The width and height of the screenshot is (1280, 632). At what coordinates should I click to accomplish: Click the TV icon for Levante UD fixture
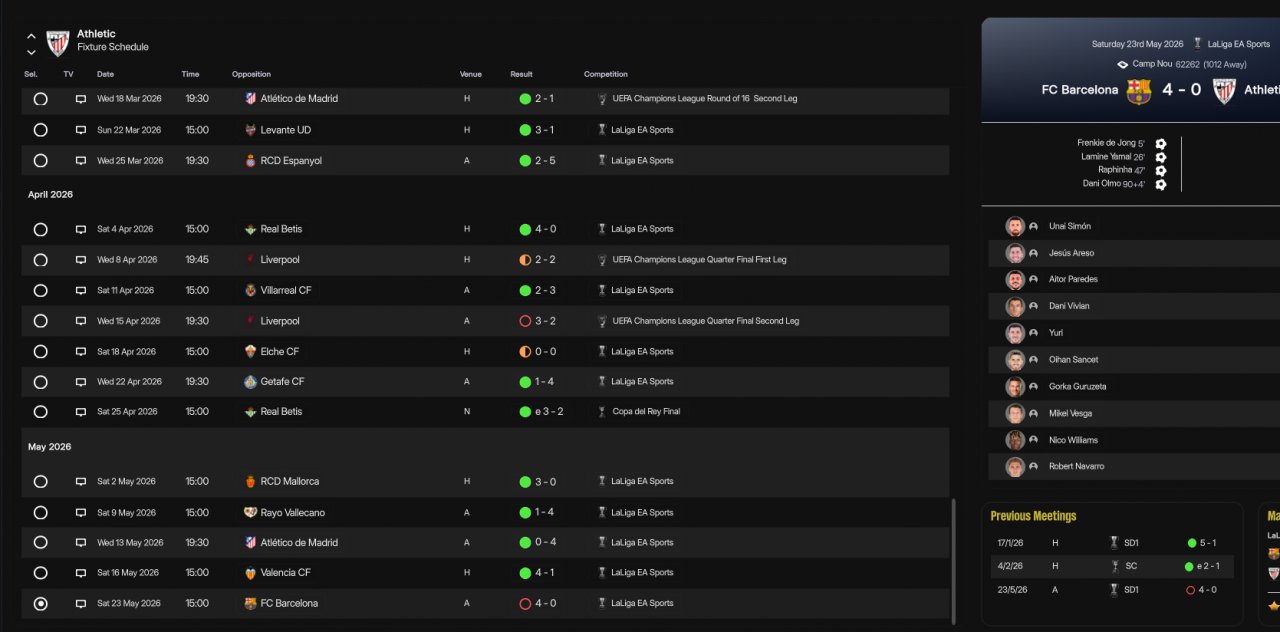[81, 130]
